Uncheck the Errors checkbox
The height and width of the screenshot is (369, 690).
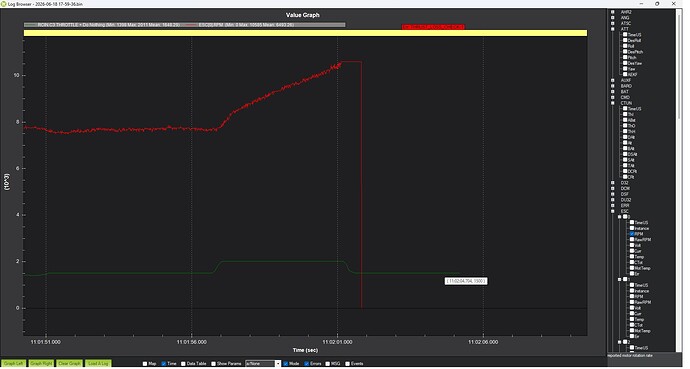pos(306,364)
